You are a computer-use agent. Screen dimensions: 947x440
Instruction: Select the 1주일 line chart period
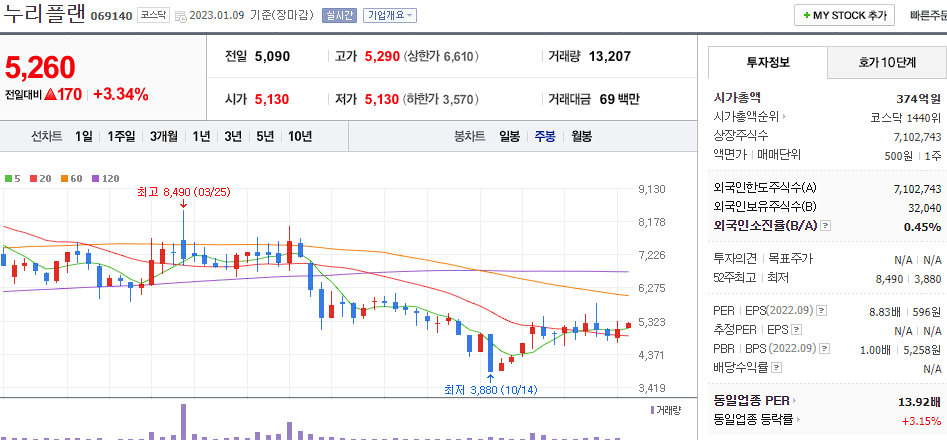tap(121, 136)
